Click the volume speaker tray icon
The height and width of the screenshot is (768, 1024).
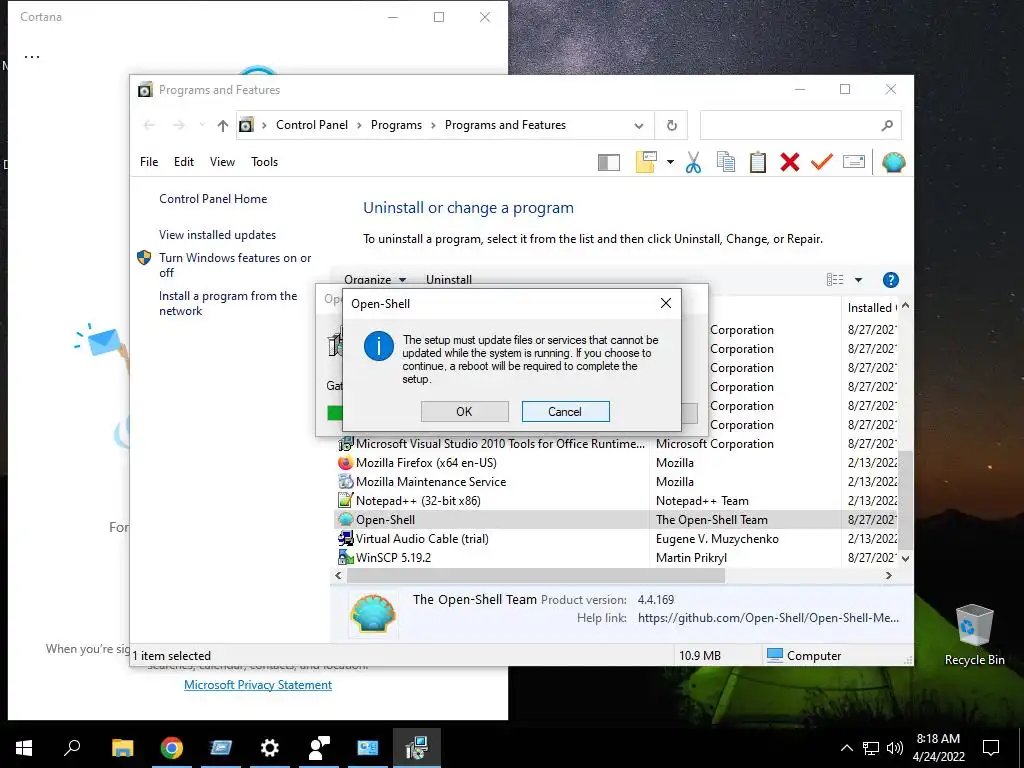pos(895,748)
